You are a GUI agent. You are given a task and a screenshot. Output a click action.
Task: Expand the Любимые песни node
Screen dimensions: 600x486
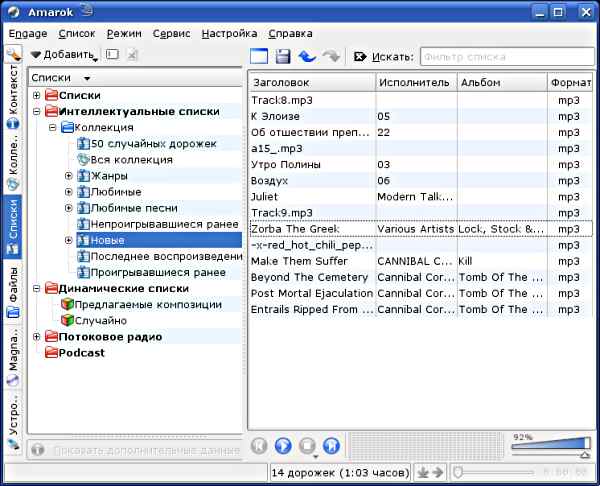[x=69, y=208]
